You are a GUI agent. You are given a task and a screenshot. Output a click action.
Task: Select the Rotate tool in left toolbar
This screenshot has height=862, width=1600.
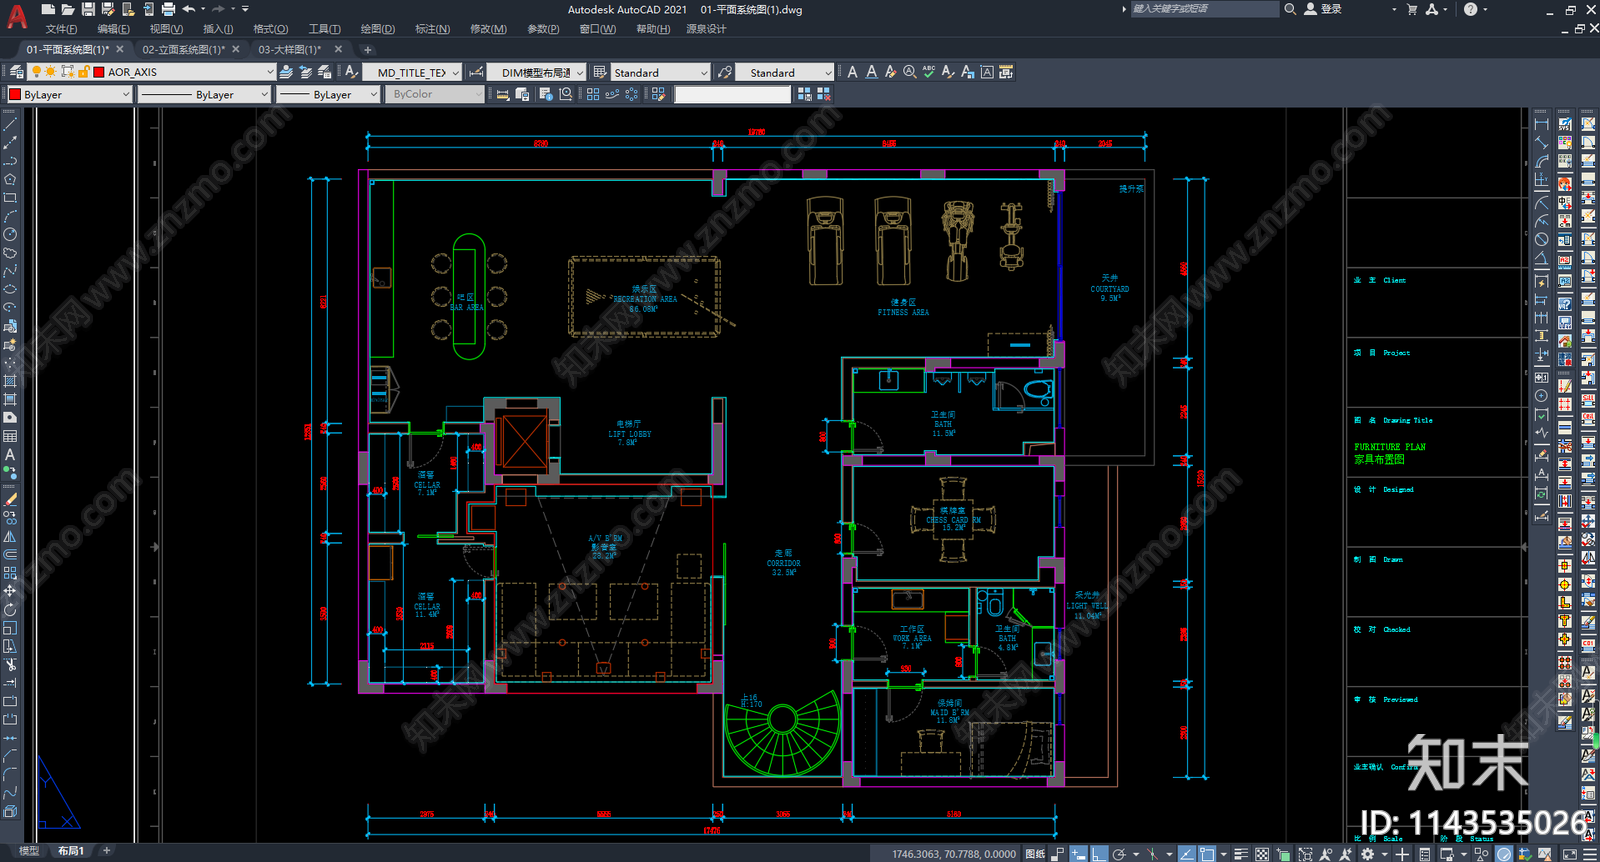click(x=10, y=609)
